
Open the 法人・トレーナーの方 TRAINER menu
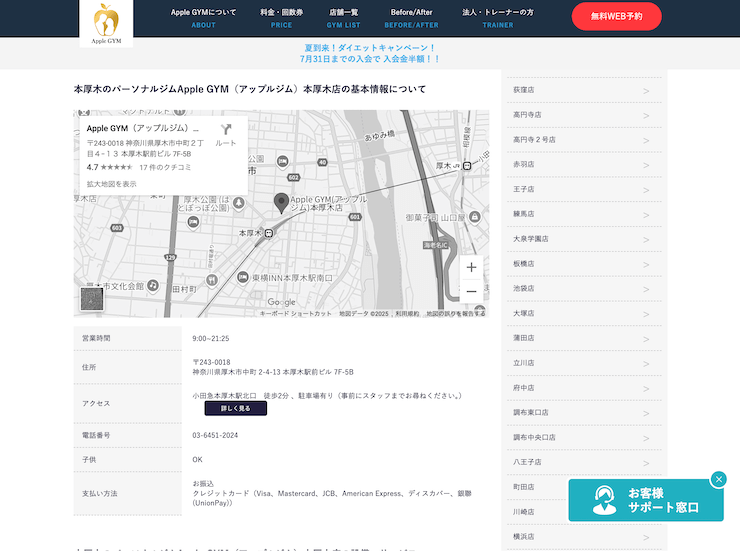(498, 18)
